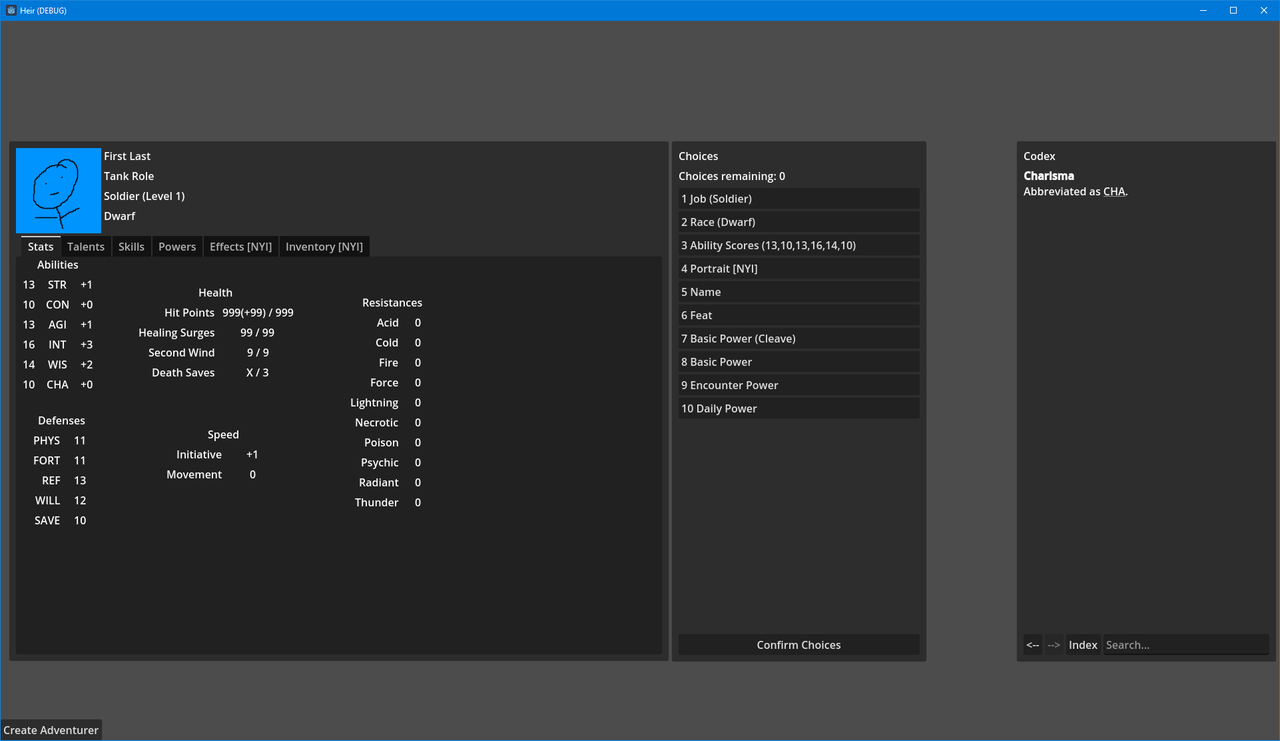Click the First Last name text
This screenshot has height=741, width=1280.
click(x=127, y=156)
